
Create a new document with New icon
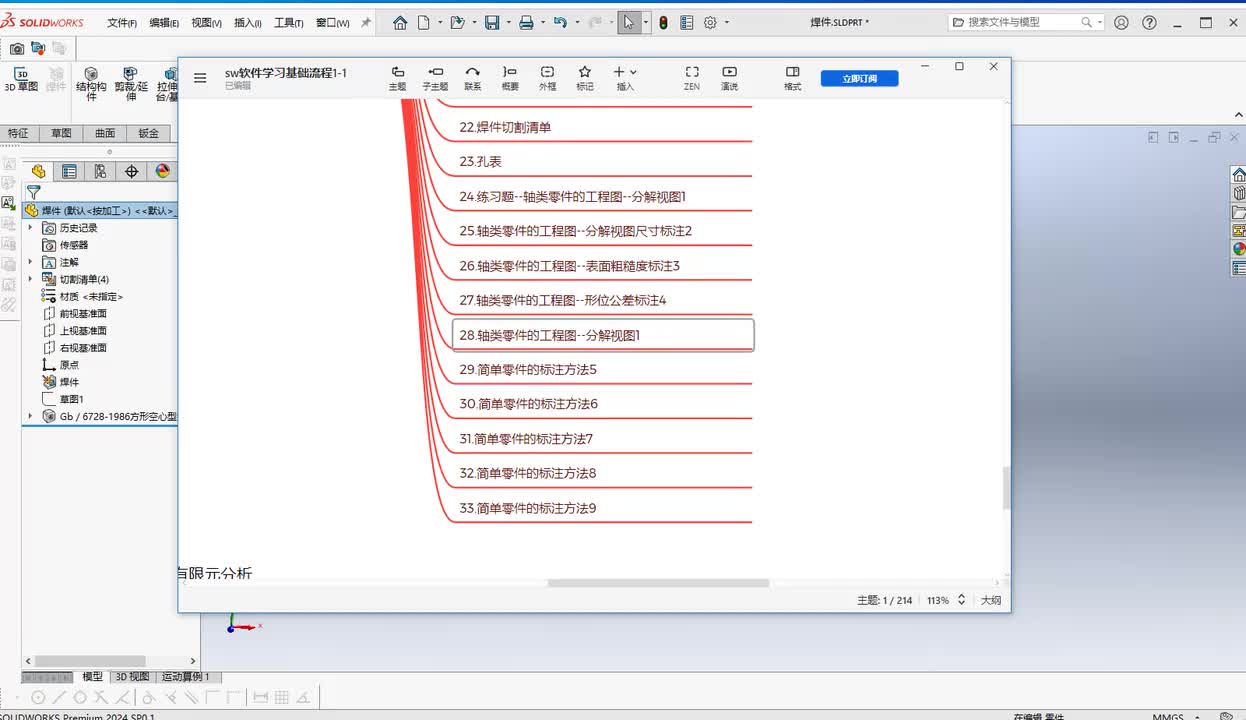424,22
